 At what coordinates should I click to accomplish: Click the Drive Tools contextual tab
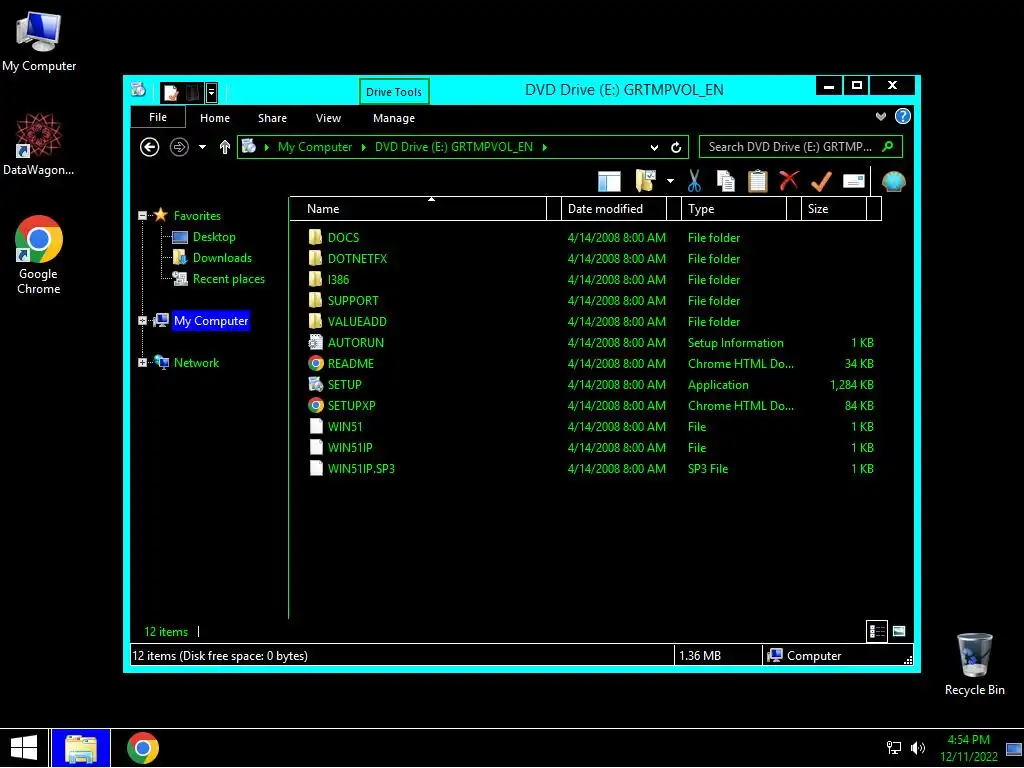coord(394,91)
